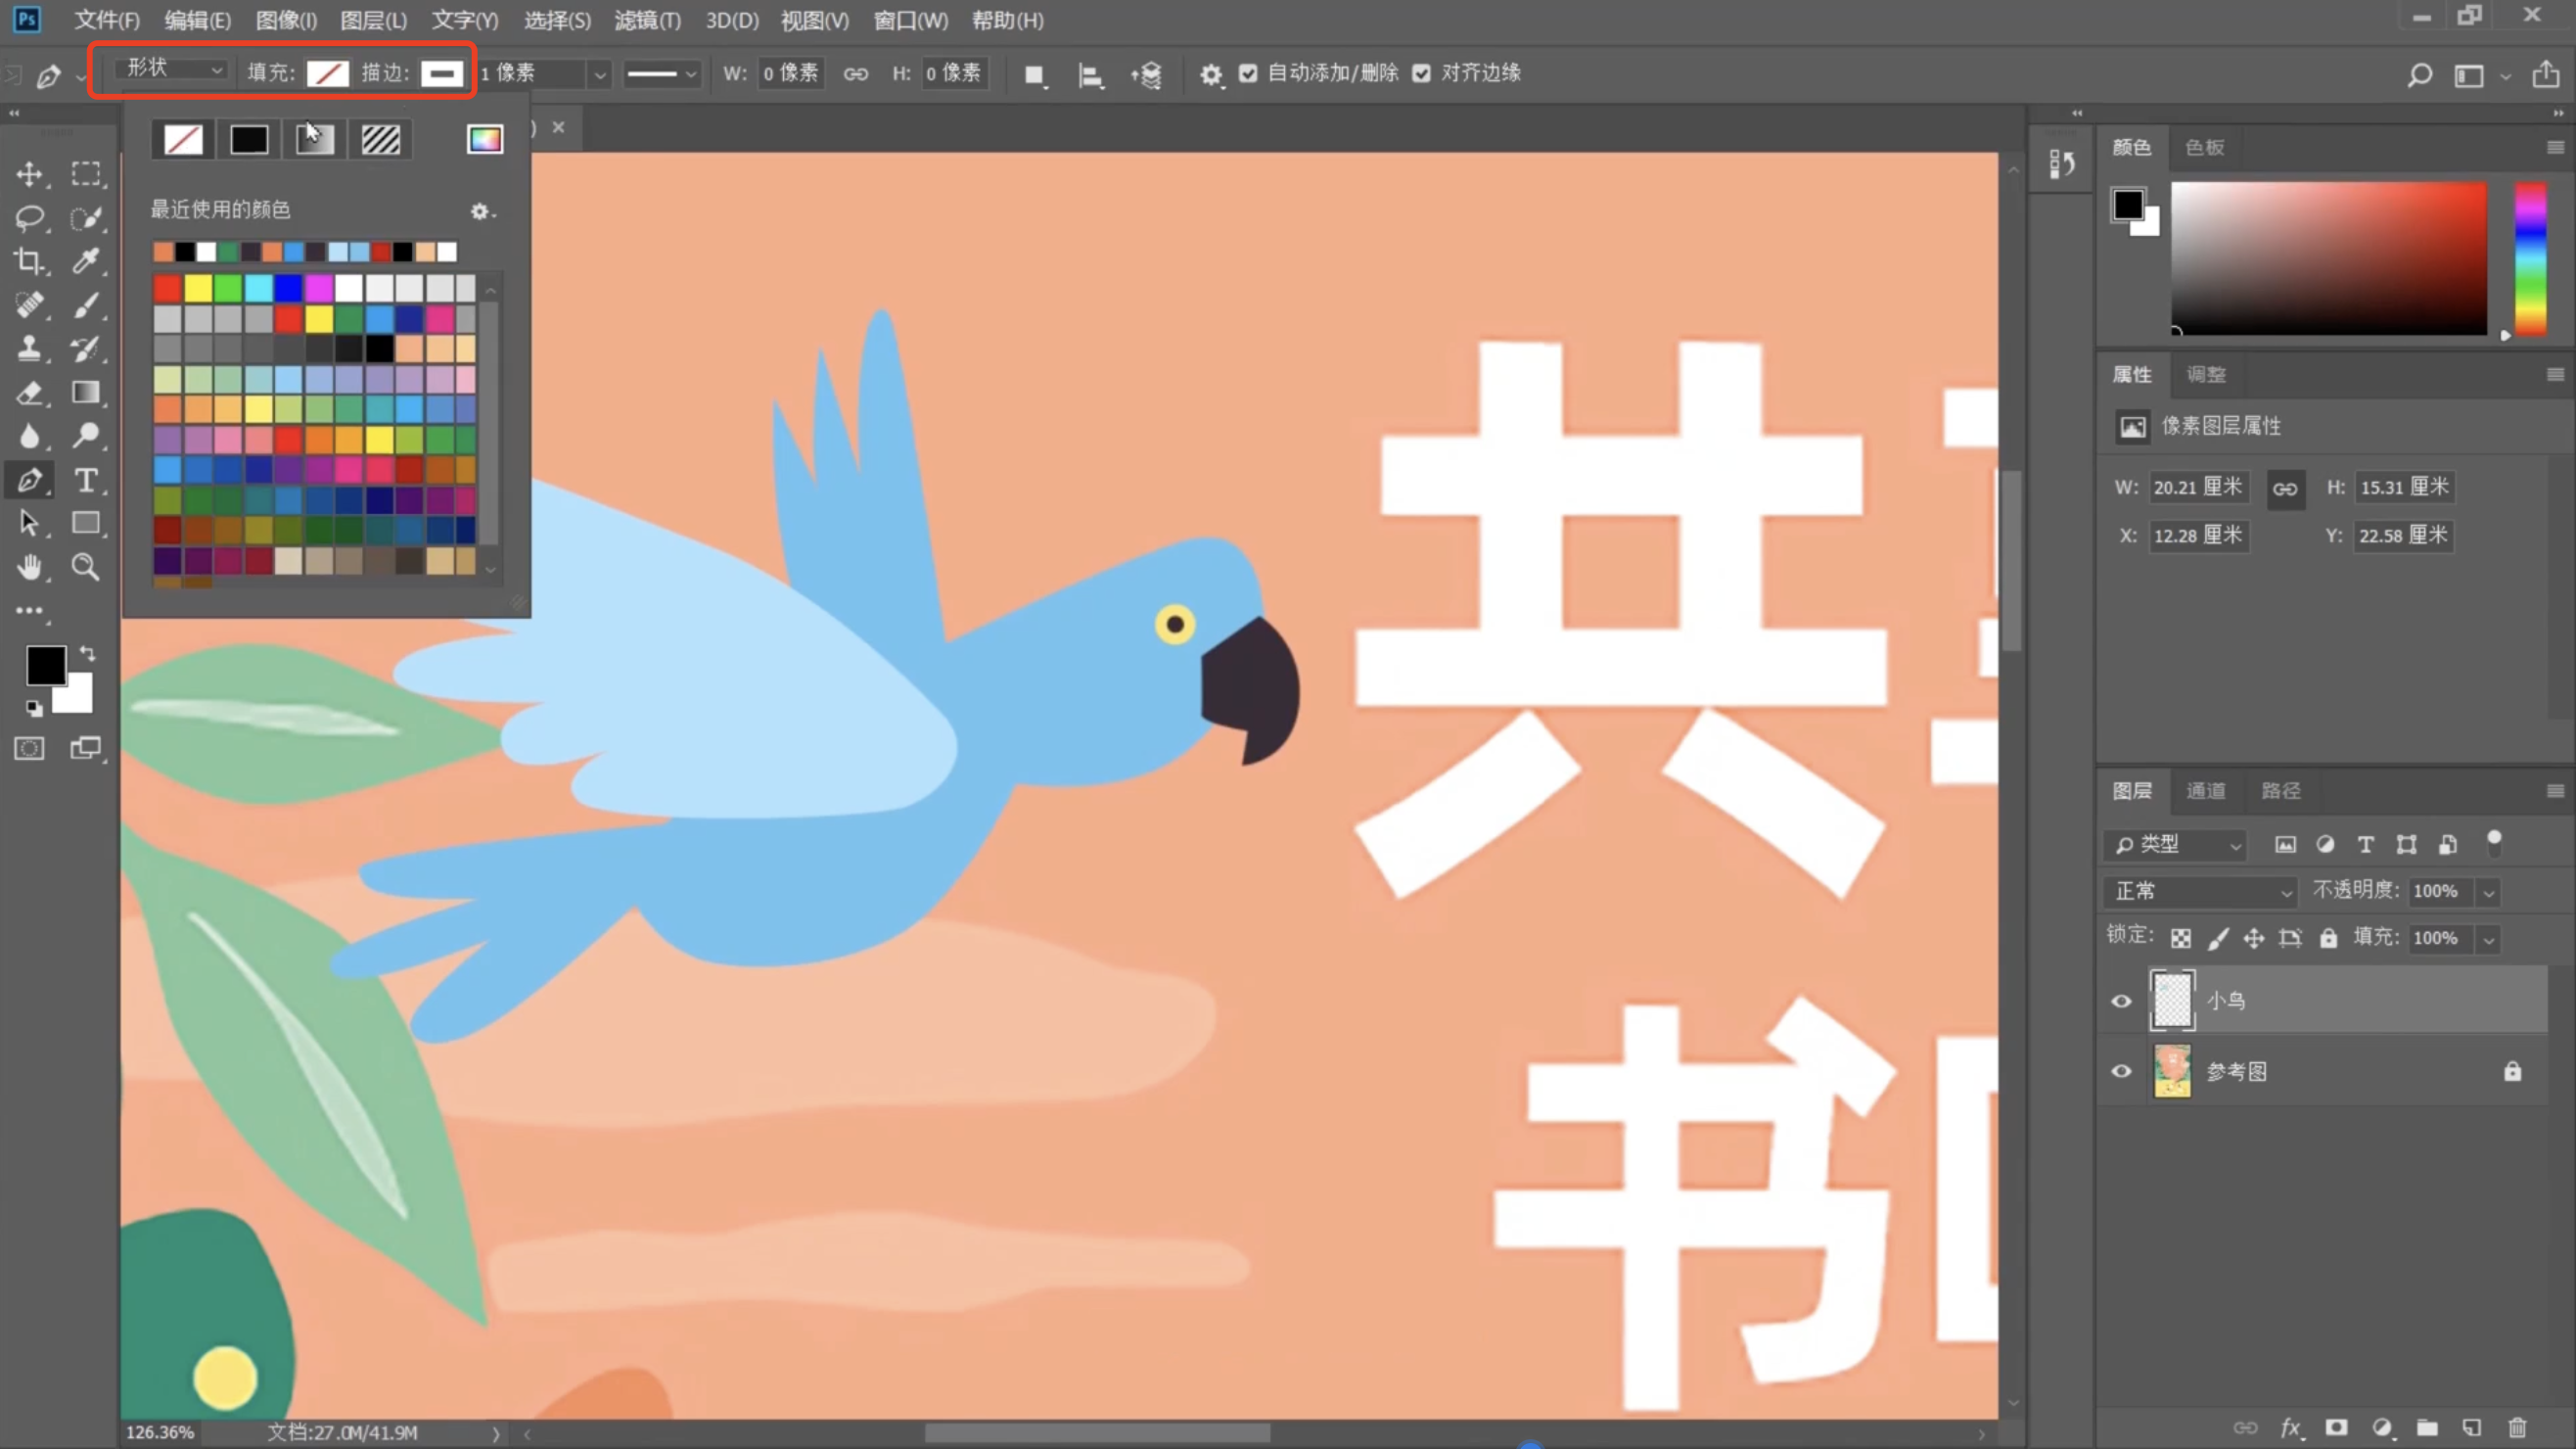2576x1449 pixels.
Task: Select the Zoom tool in toolbox
Action: (86, 567)
